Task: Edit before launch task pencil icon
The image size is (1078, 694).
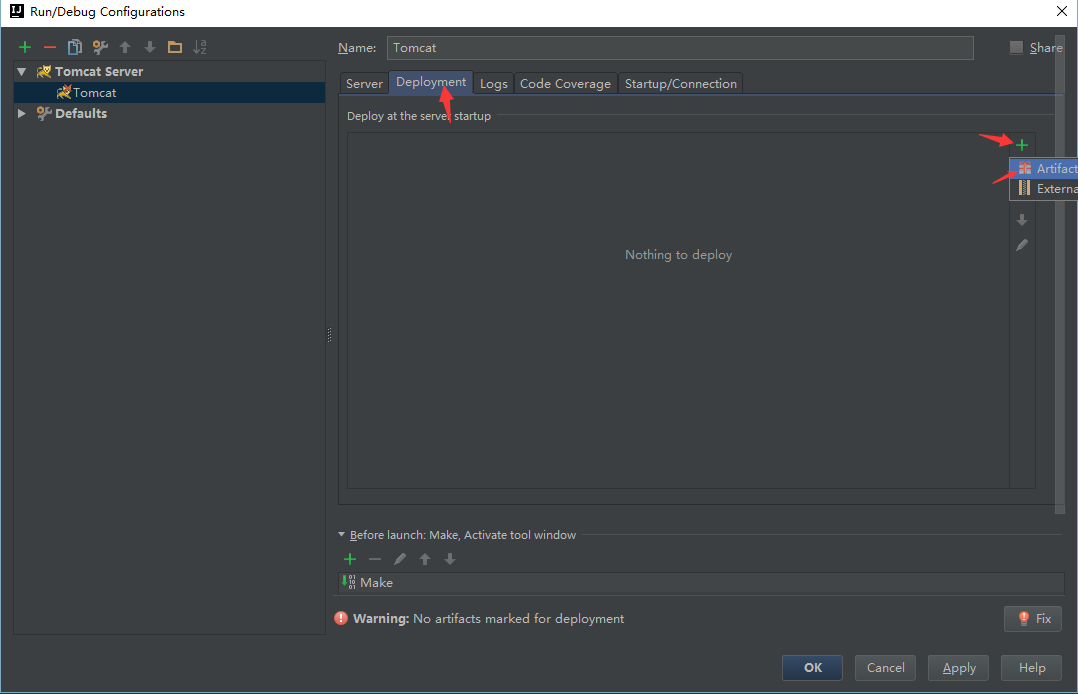Action: click(x=399, y=559)
